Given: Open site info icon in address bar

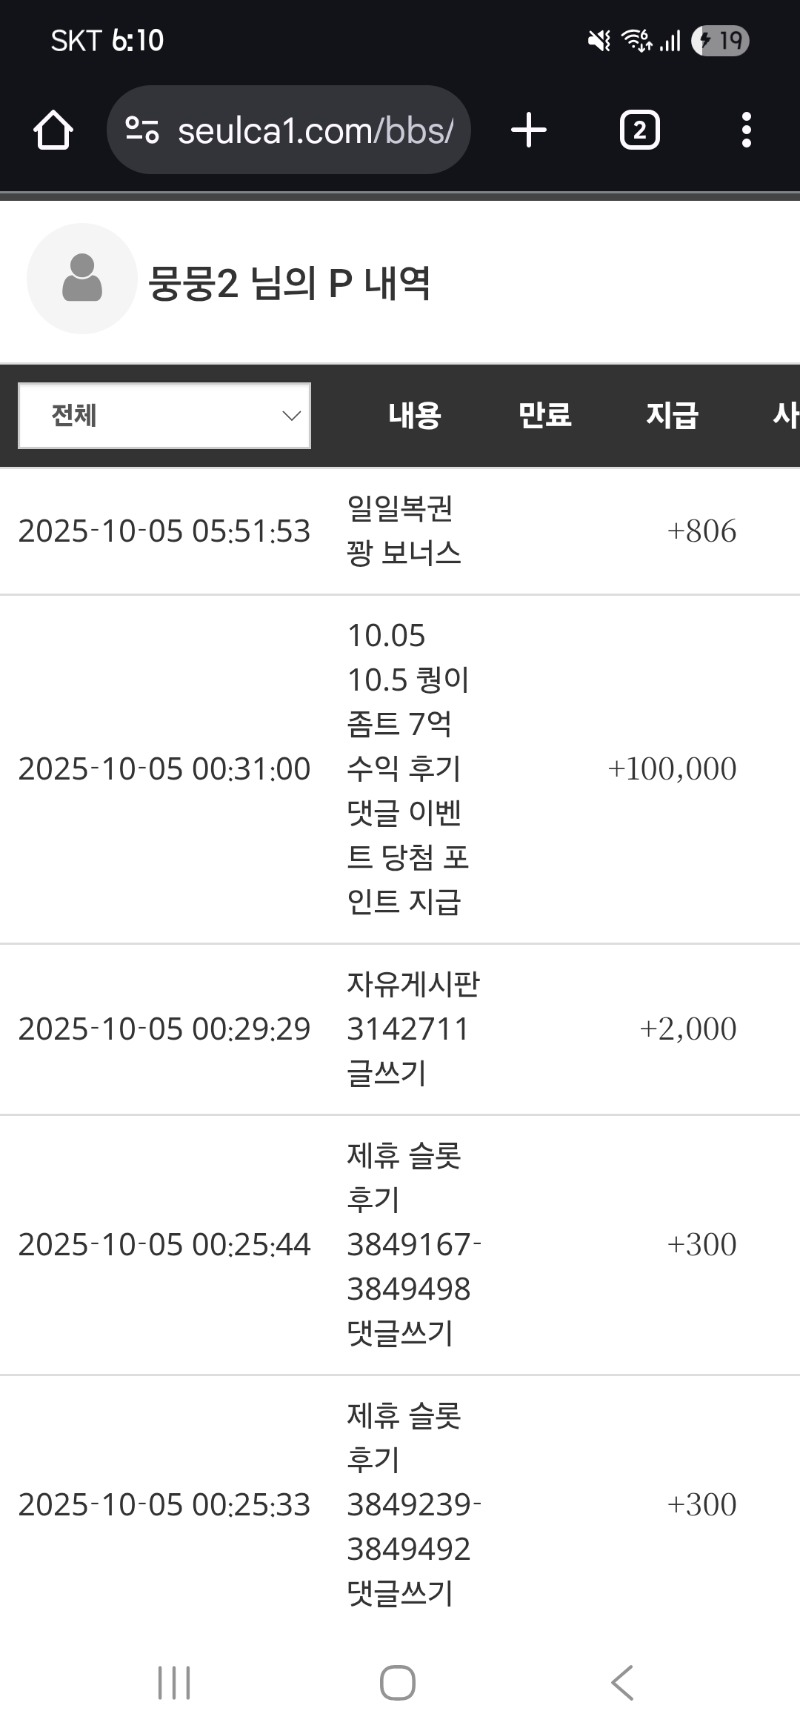Looking at the screenshot, I should point(142,130).
